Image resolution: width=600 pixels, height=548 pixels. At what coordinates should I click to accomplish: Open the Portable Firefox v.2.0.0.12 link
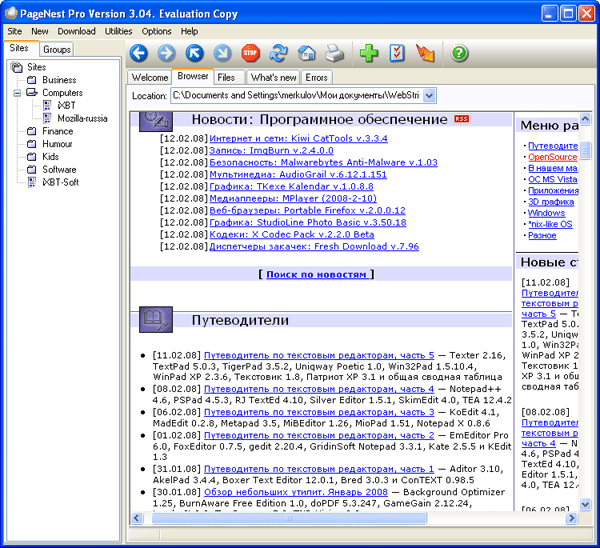307,210
